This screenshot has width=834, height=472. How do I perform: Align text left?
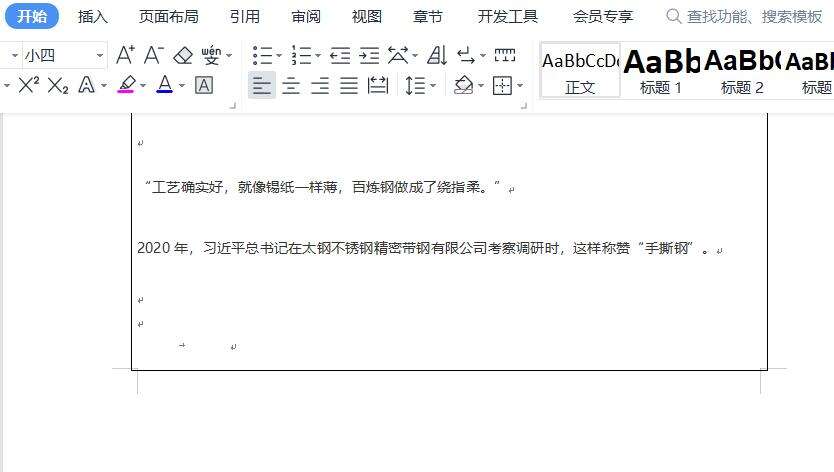pyautogui.click(x=262, y=85)
